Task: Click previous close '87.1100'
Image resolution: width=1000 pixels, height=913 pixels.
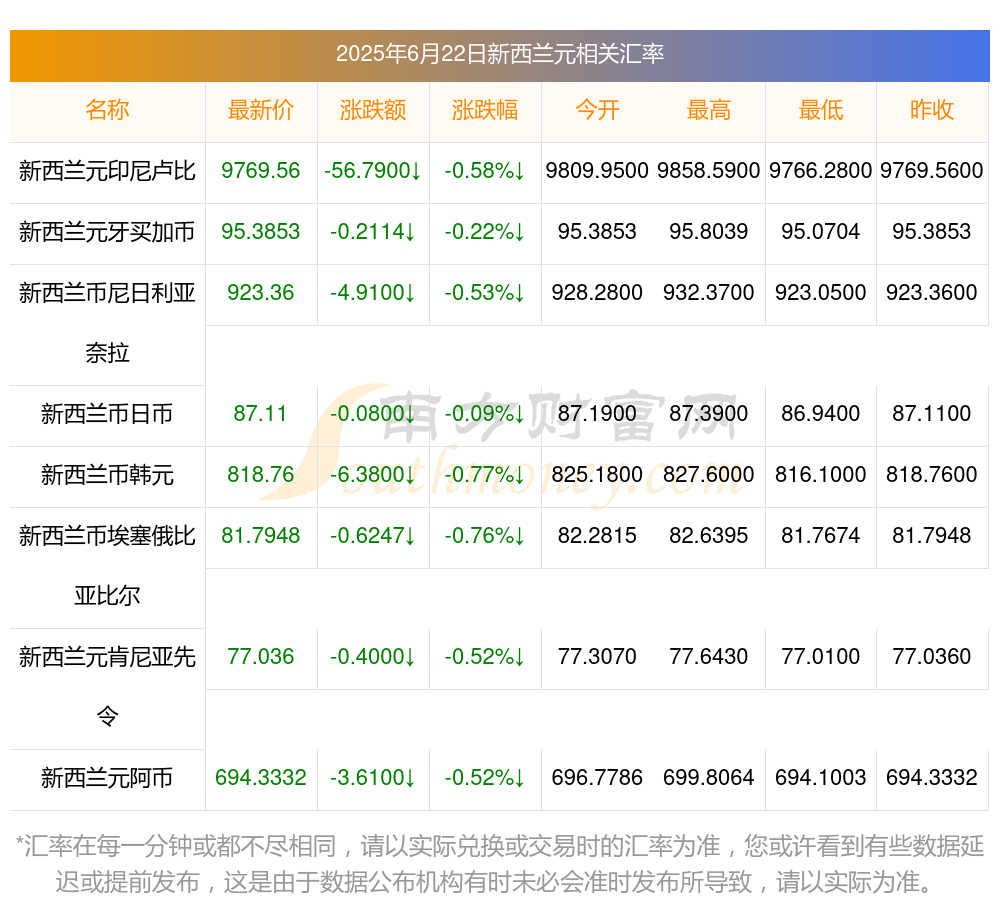Action: click(932, 414)
